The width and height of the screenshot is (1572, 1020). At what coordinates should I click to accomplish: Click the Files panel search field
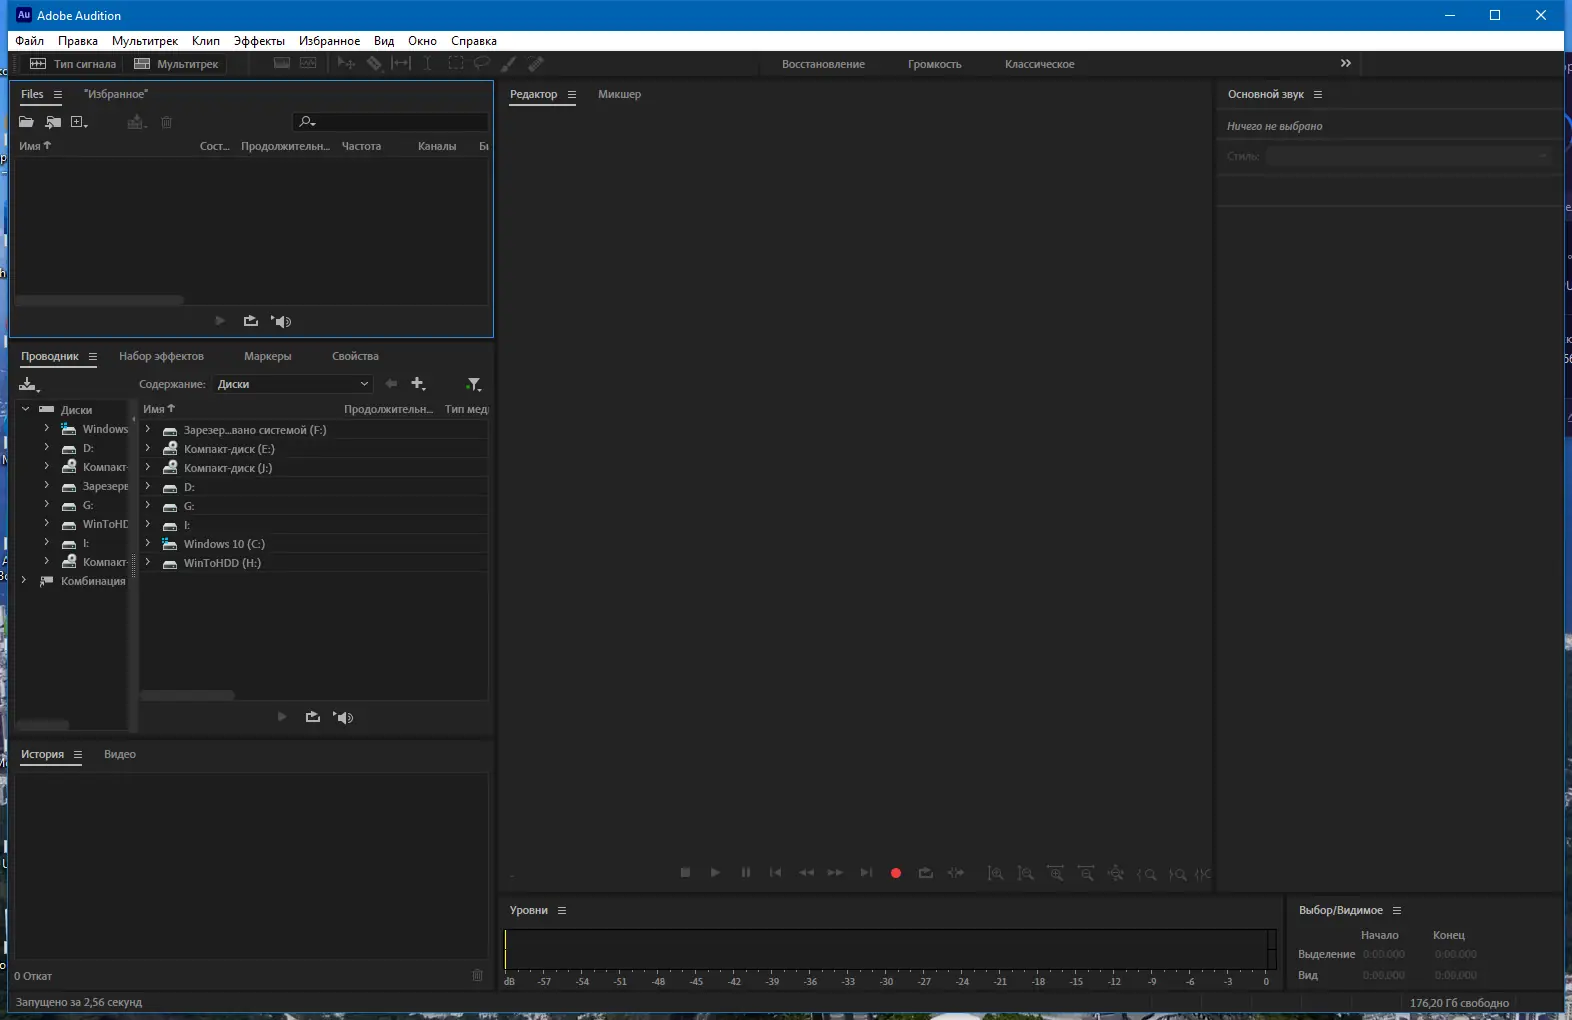(x=391, y=122)
